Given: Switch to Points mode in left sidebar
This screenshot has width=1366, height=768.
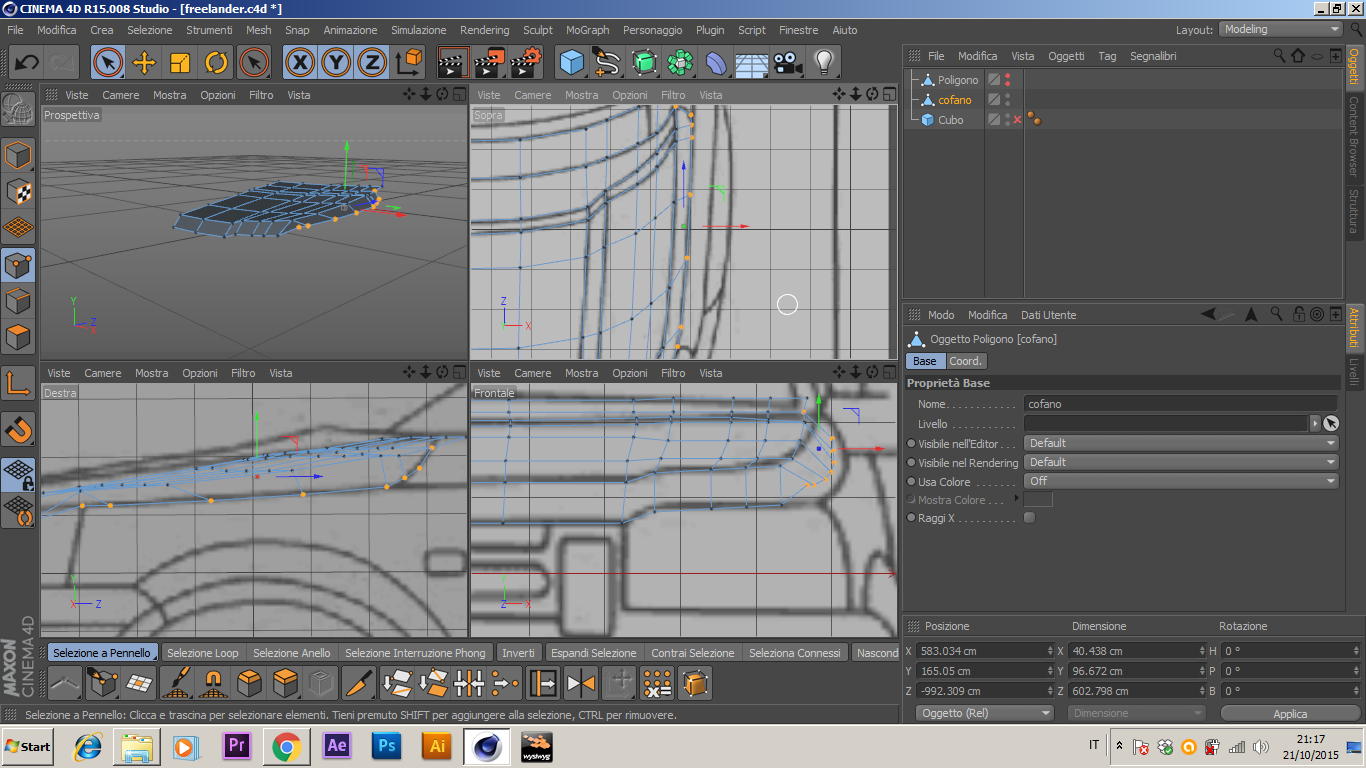Looking at the screenshot, I should 18,265.
